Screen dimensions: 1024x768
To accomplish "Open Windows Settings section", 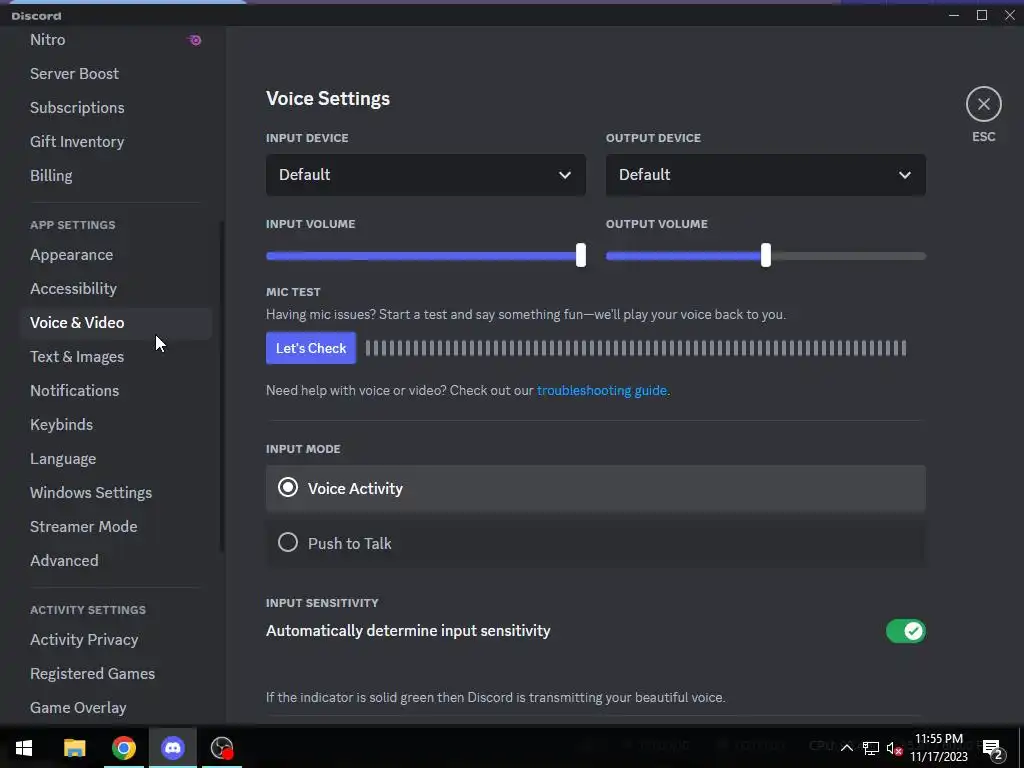I will point(91,492).
